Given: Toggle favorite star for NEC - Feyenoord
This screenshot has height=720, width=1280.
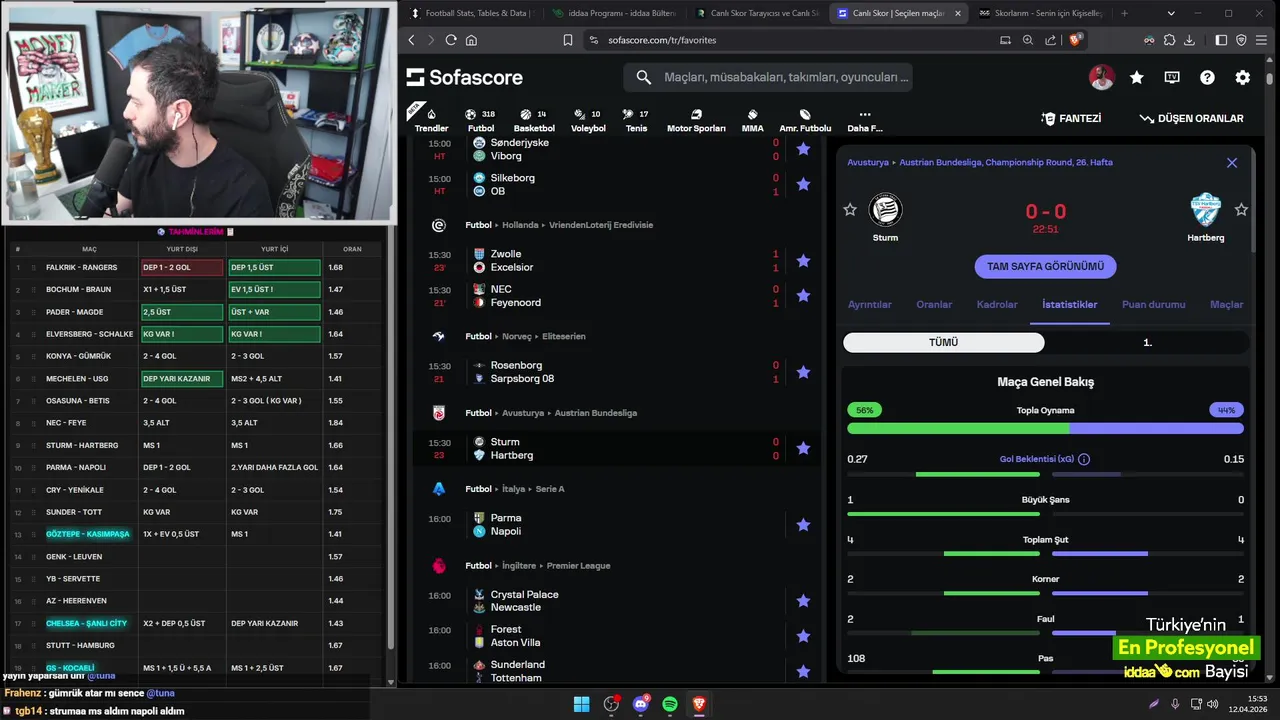Looking at the screenshot, I should pos(803,296).
